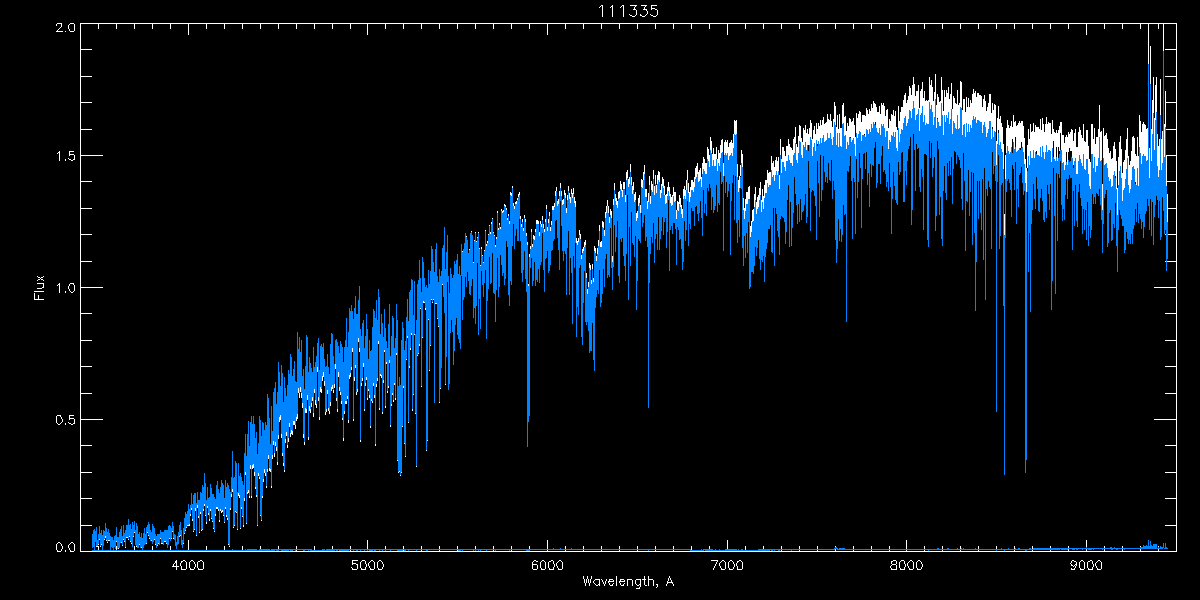Select the 6000 wavelength tick label
The height and width of the screenshot is (600, 1200).
point(547,566)
